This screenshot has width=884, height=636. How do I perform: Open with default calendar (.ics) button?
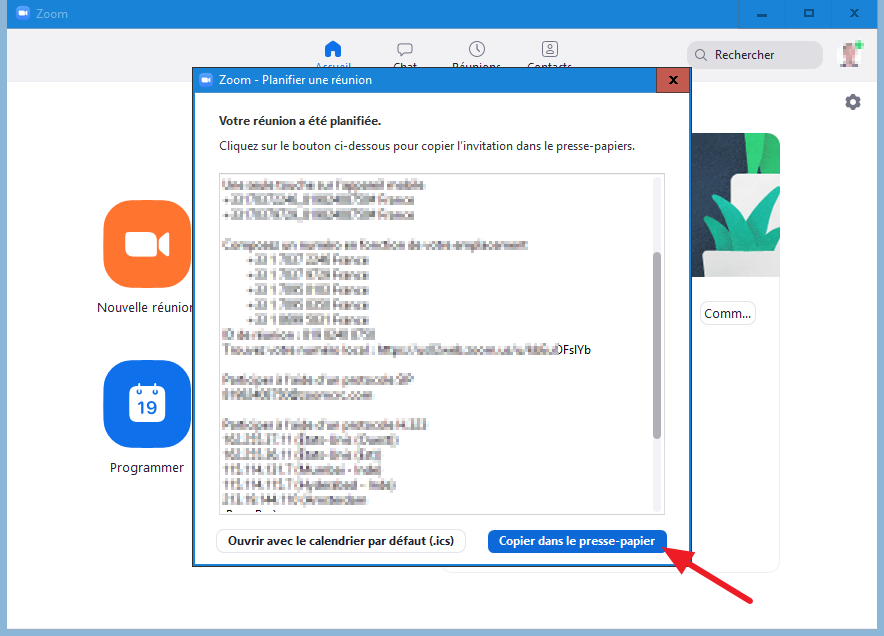pos(341,541)
